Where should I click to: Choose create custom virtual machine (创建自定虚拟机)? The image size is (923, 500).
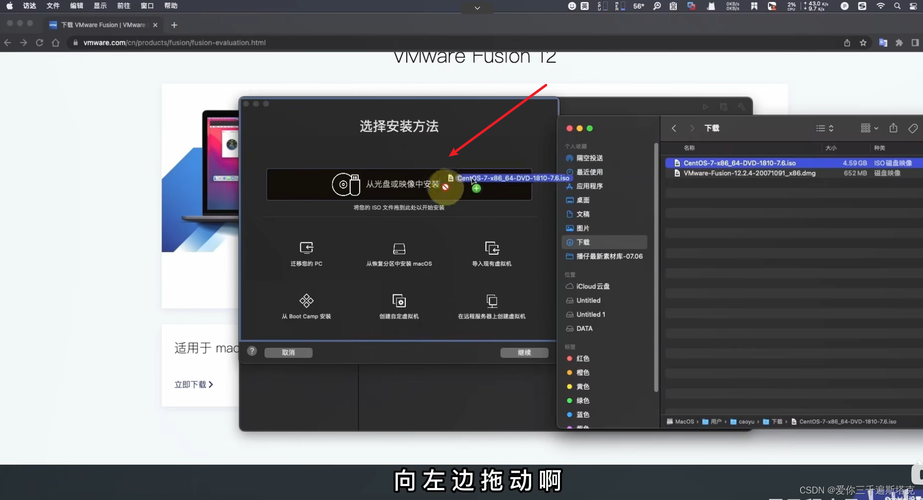(x=399, y=306)
